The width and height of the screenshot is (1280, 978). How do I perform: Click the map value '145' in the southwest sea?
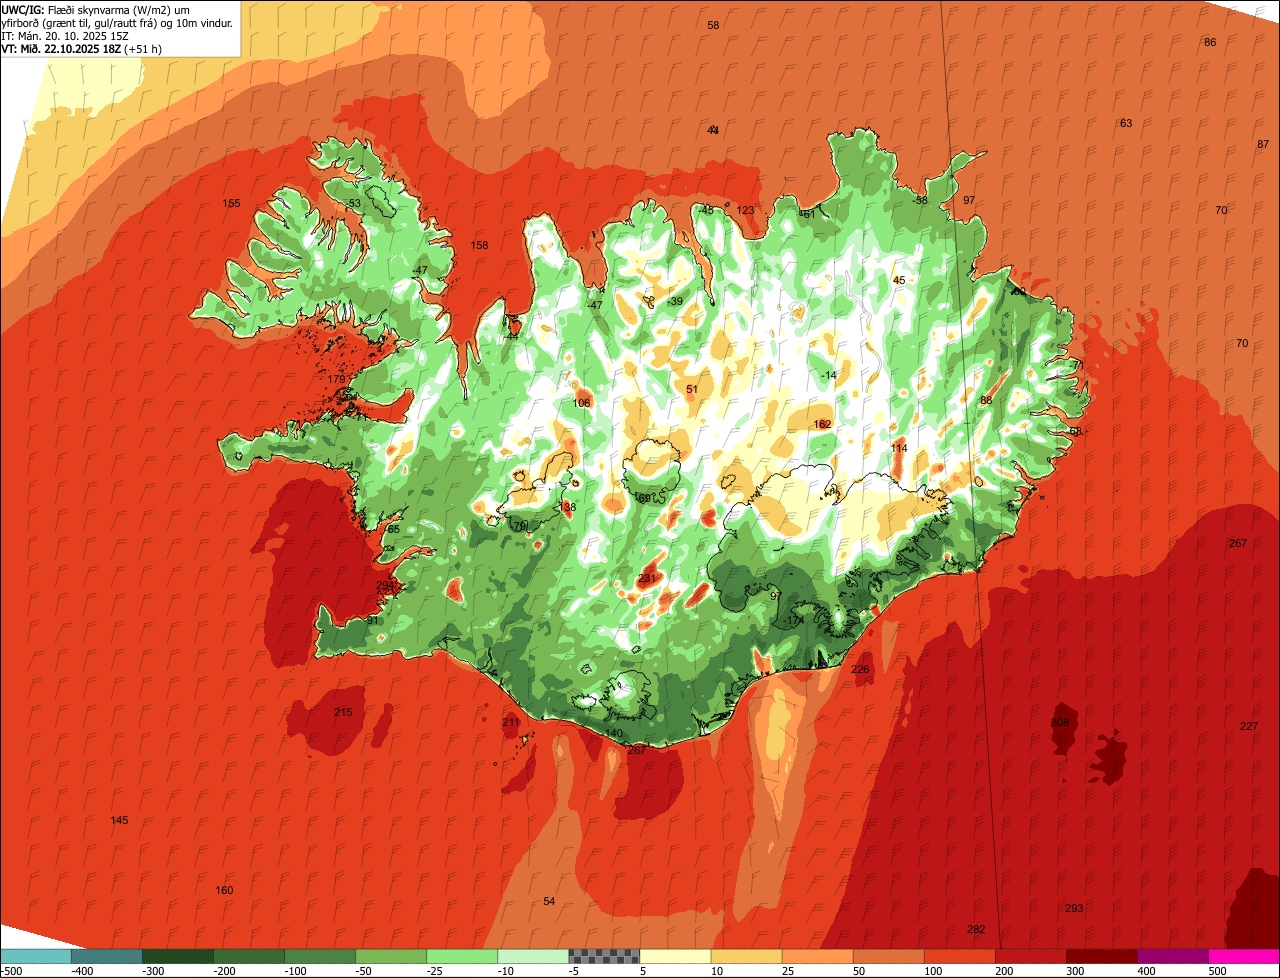coord(119,820)
